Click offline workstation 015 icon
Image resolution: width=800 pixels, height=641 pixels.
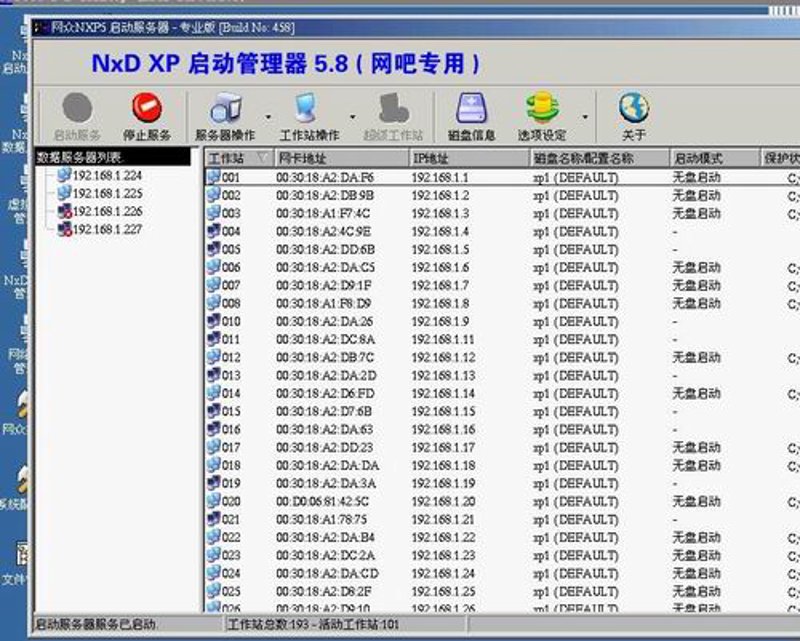click(x=213, y=410)
